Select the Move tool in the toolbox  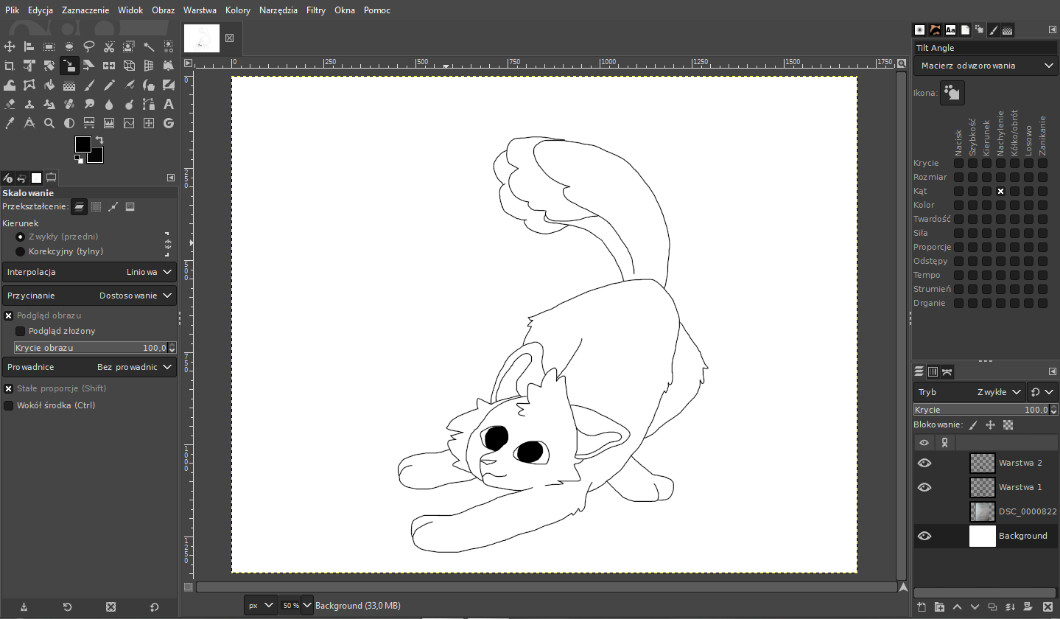click(9, 47)
